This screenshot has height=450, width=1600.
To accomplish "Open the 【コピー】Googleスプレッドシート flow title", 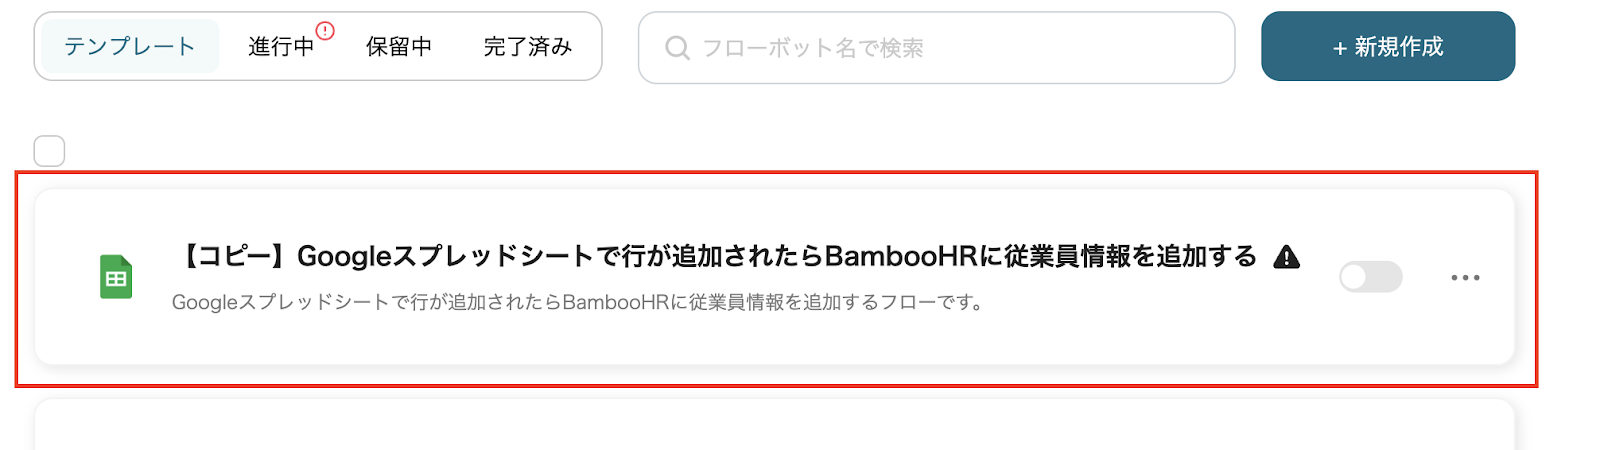I will [x=715, y=256].
